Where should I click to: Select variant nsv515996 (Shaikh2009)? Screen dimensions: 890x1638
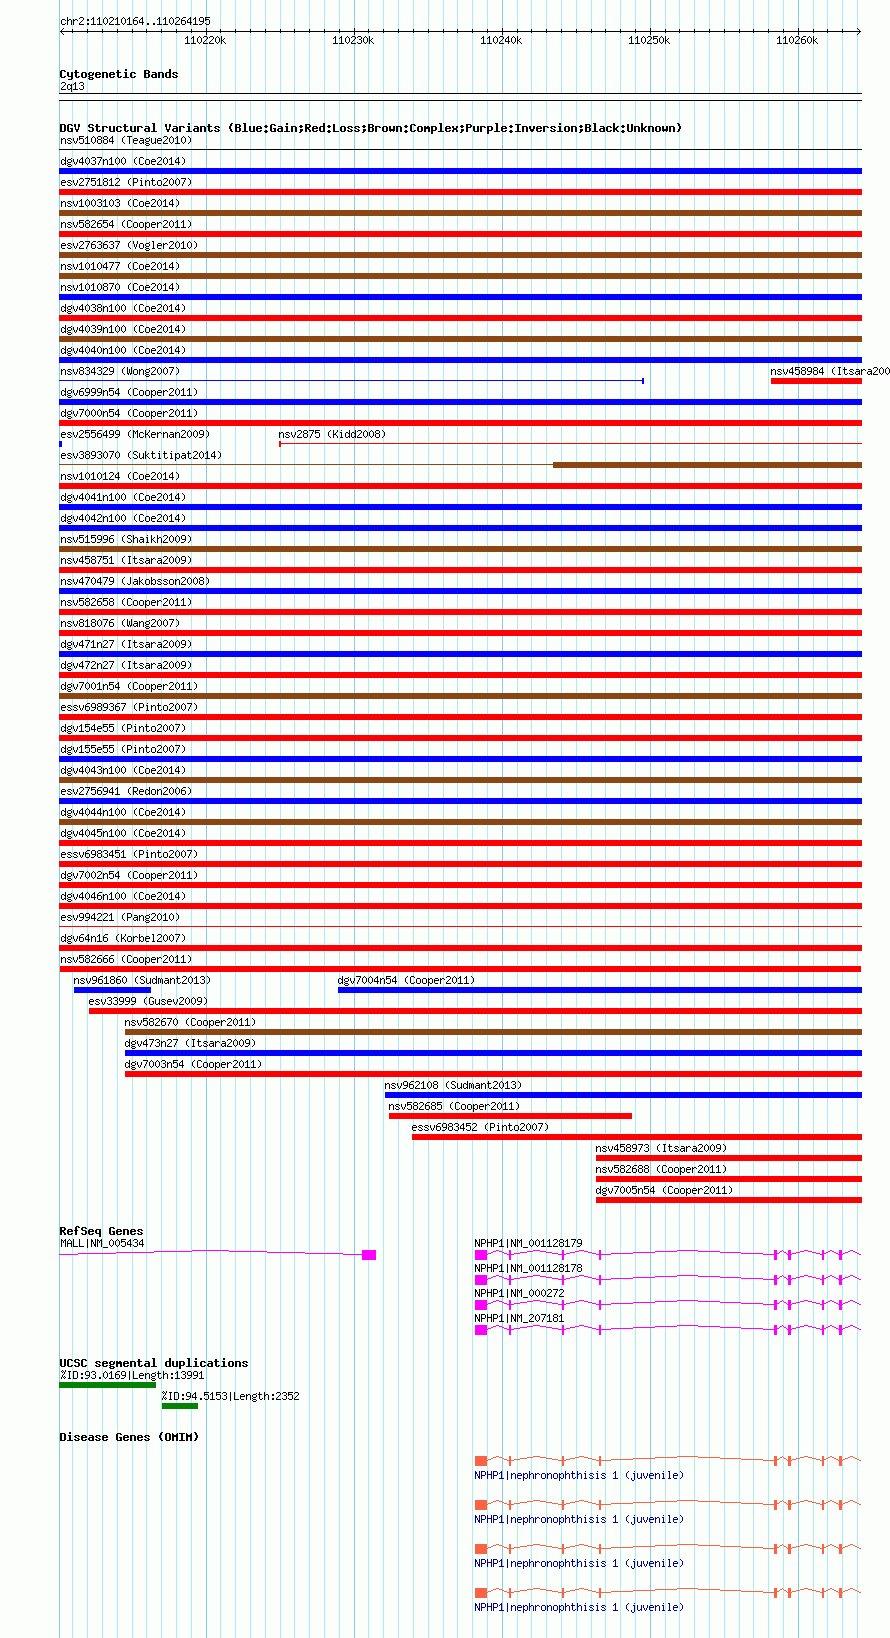point(126,539)
